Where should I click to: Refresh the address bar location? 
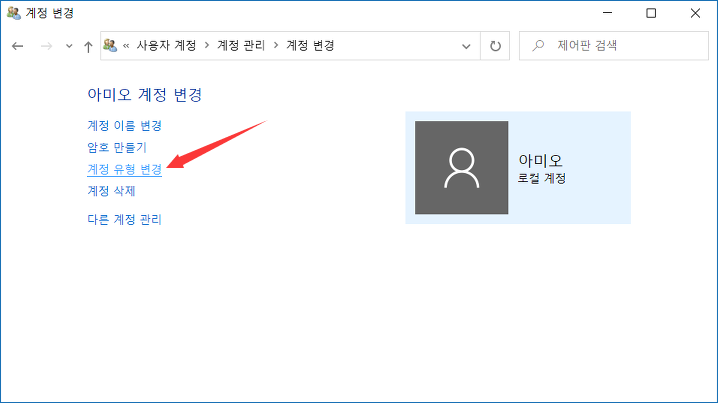(x=495, y=46)
